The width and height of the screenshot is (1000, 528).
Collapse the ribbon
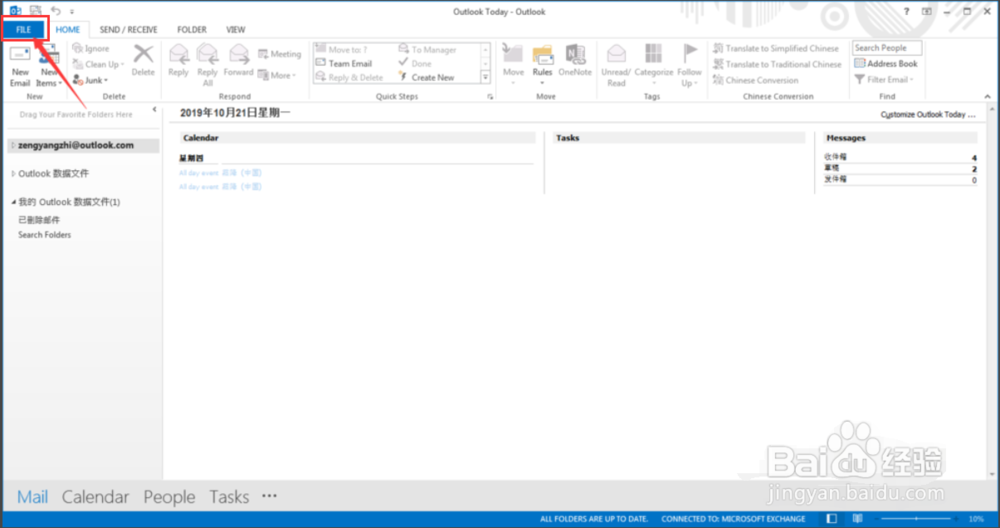coord(987,97)
